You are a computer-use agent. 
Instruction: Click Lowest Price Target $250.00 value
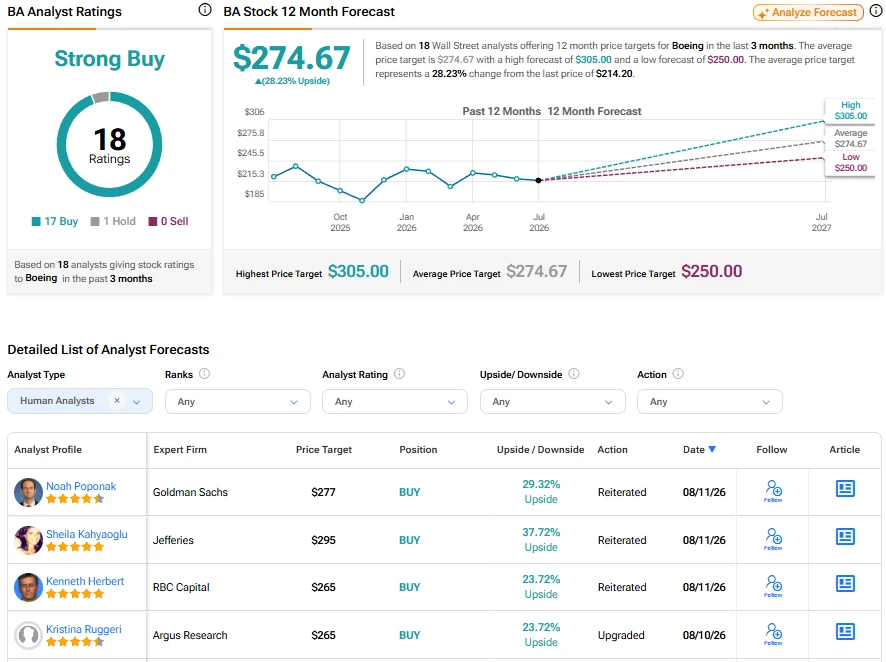[x=711, y=272]
